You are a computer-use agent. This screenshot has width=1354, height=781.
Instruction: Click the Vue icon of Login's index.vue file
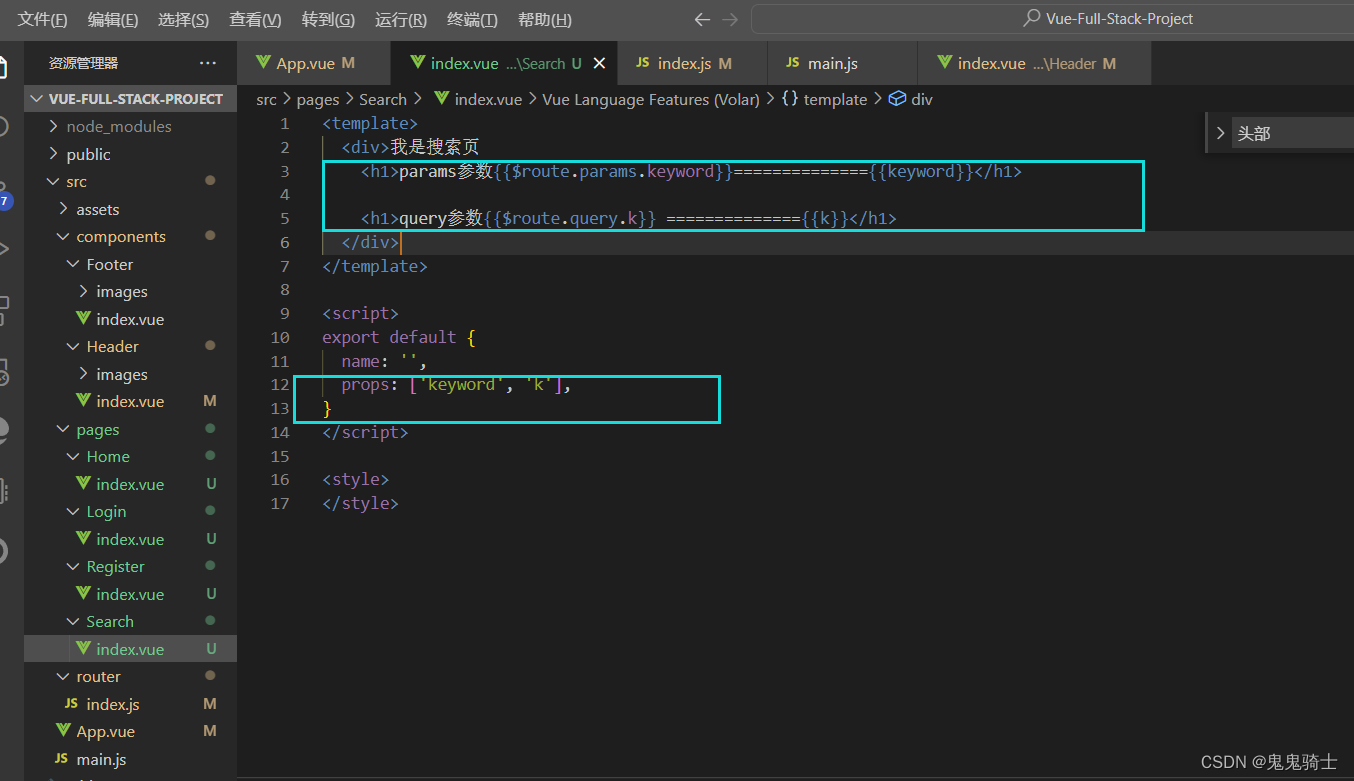(84, 539)
